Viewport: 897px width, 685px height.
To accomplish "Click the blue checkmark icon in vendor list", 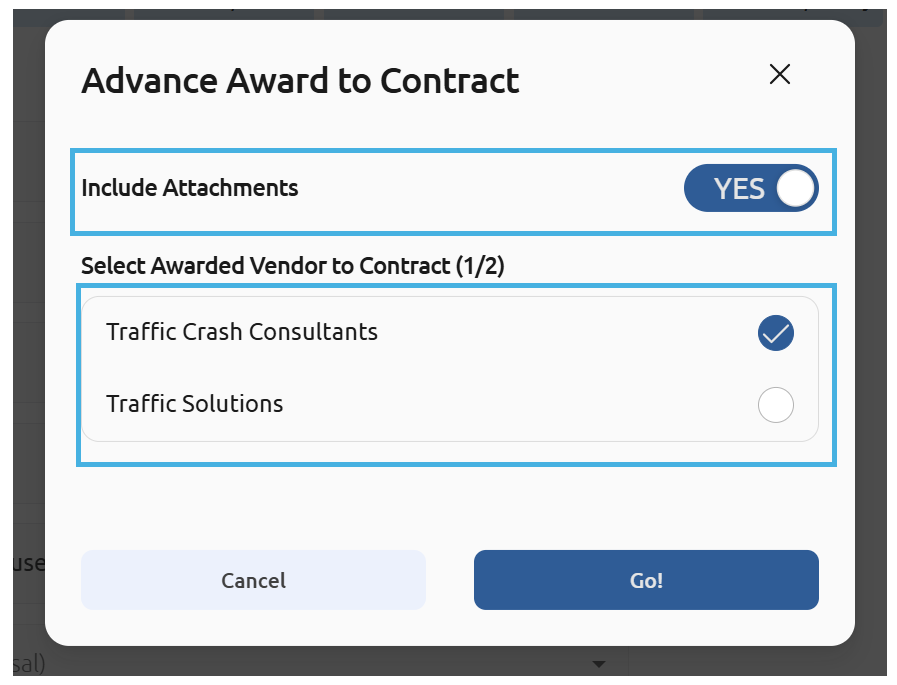I will click(776, 333).
